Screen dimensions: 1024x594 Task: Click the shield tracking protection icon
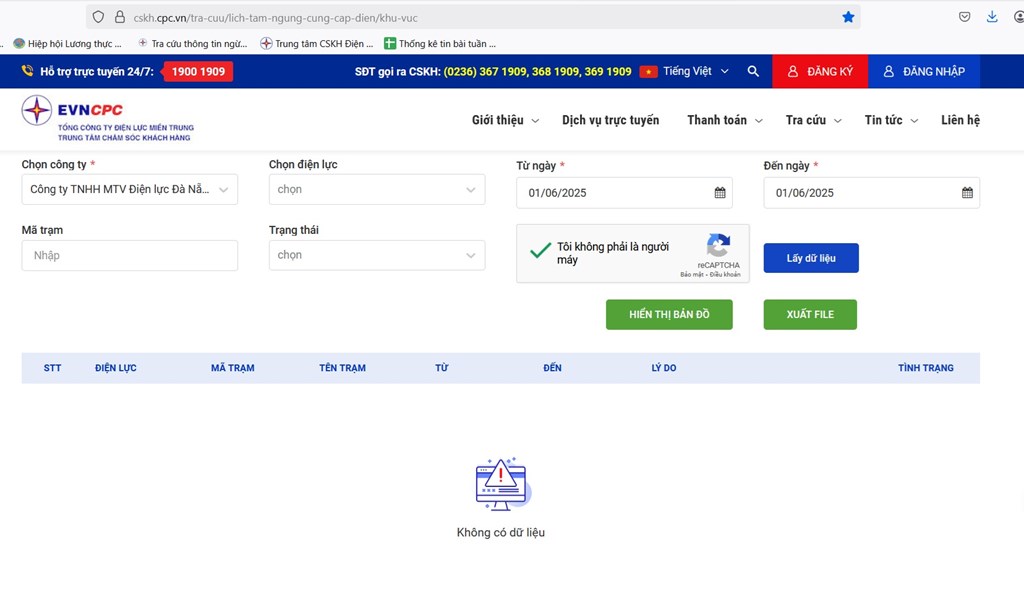[98, 17]
